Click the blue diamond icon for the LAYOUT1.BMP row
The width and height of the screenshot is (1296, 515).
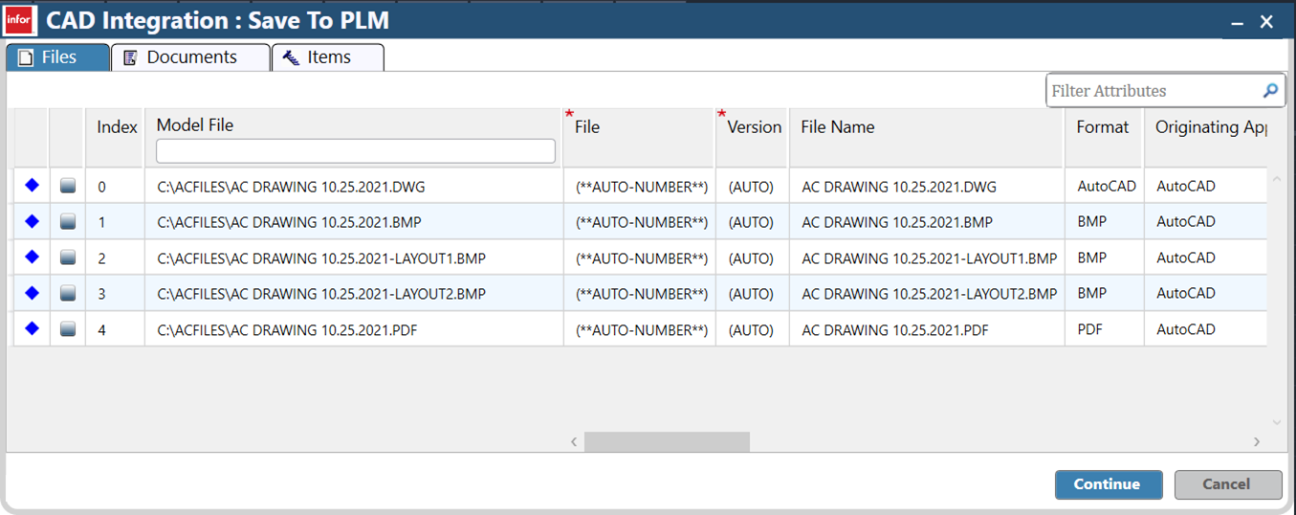[x=31, y=257]
